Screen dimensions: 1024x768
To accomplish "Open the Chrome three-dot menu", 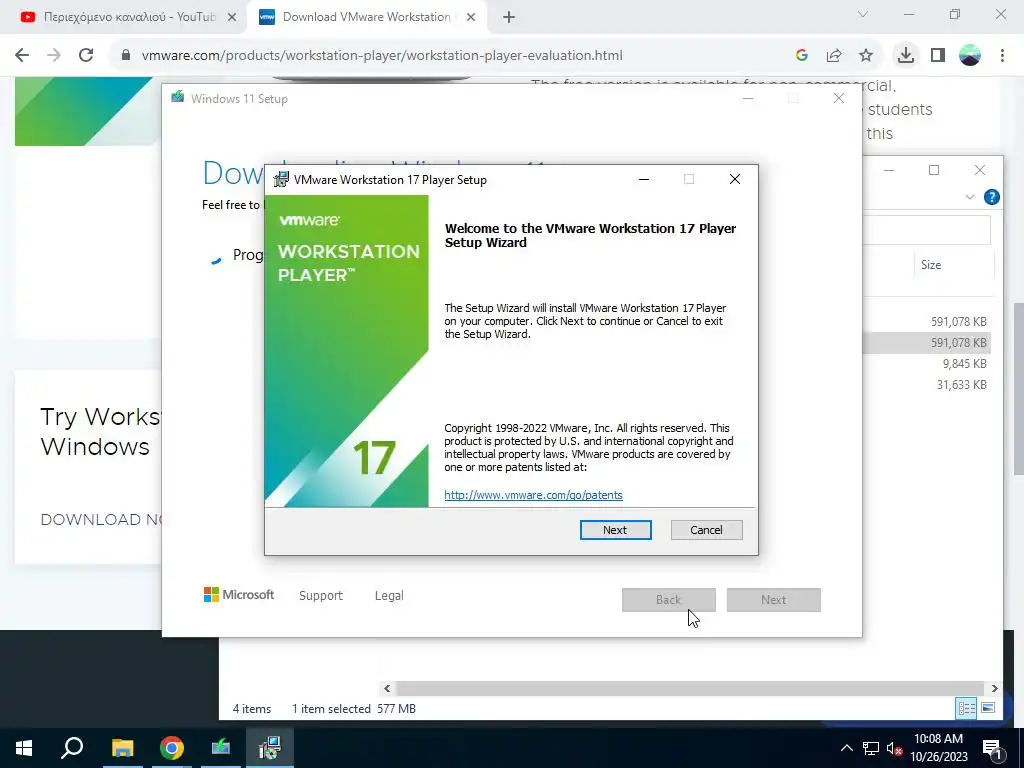I will point(1002,56).
